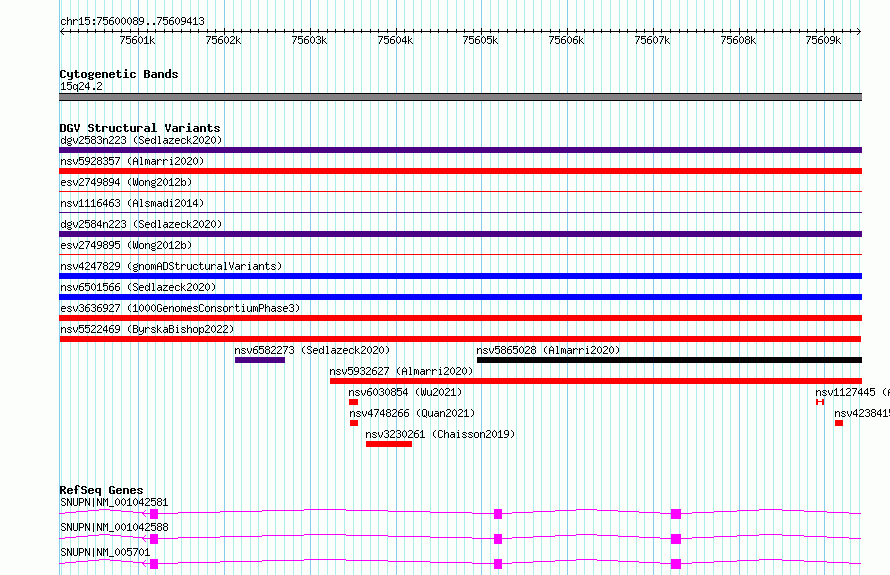Click the RefSeq Genes track title
Image resolution: width=890 pixels, height=575 pixels.
(x=101, y=490)
